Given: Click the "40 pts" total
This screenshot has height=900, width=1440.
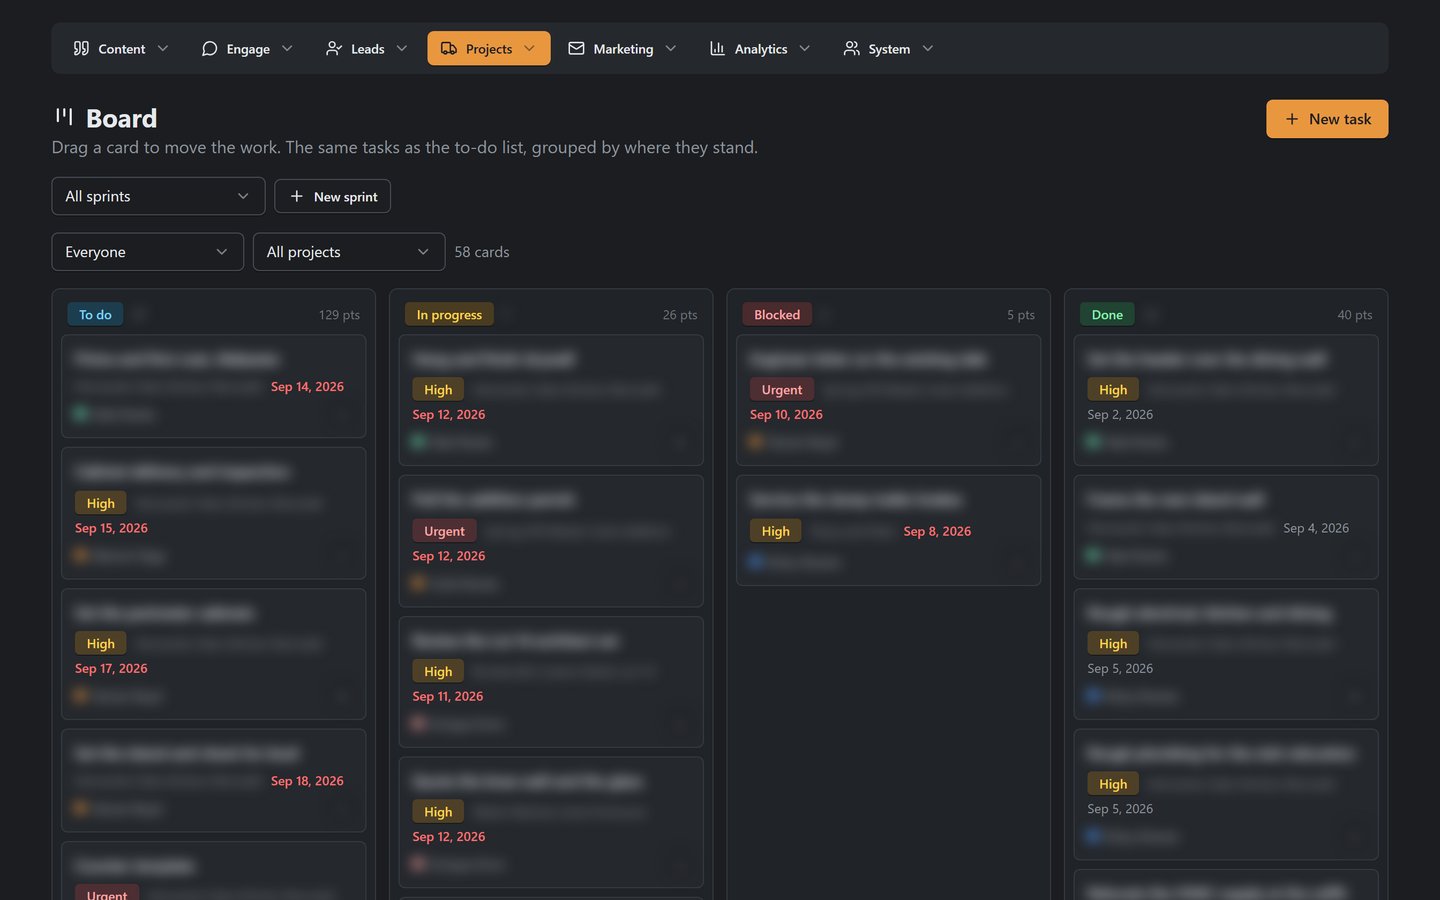Looking at the screenshot, I should point(1355,314).
